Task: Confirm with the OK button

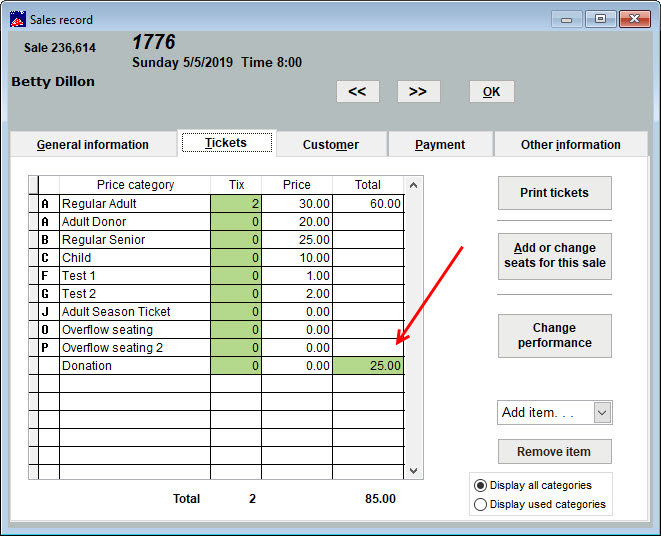Action: (x=492, y=92)
